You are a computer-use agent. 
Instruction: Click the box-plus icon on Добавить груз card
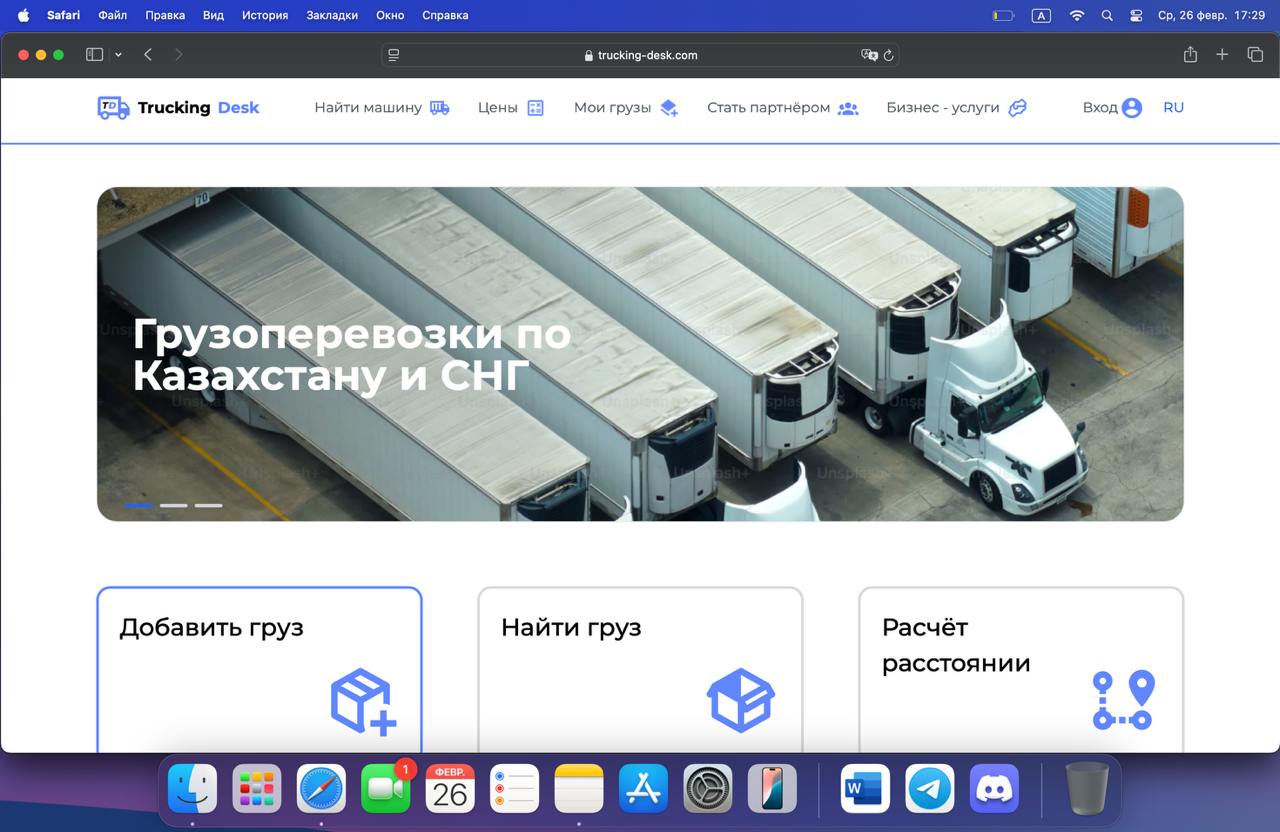359,700
